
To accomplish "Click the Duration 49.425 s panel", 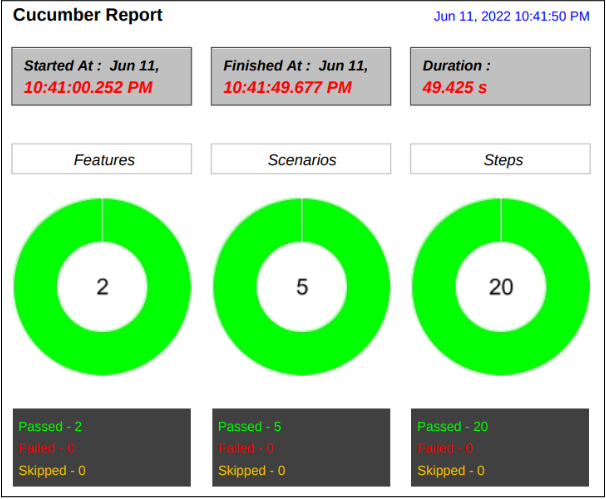I will click(500, 76).
